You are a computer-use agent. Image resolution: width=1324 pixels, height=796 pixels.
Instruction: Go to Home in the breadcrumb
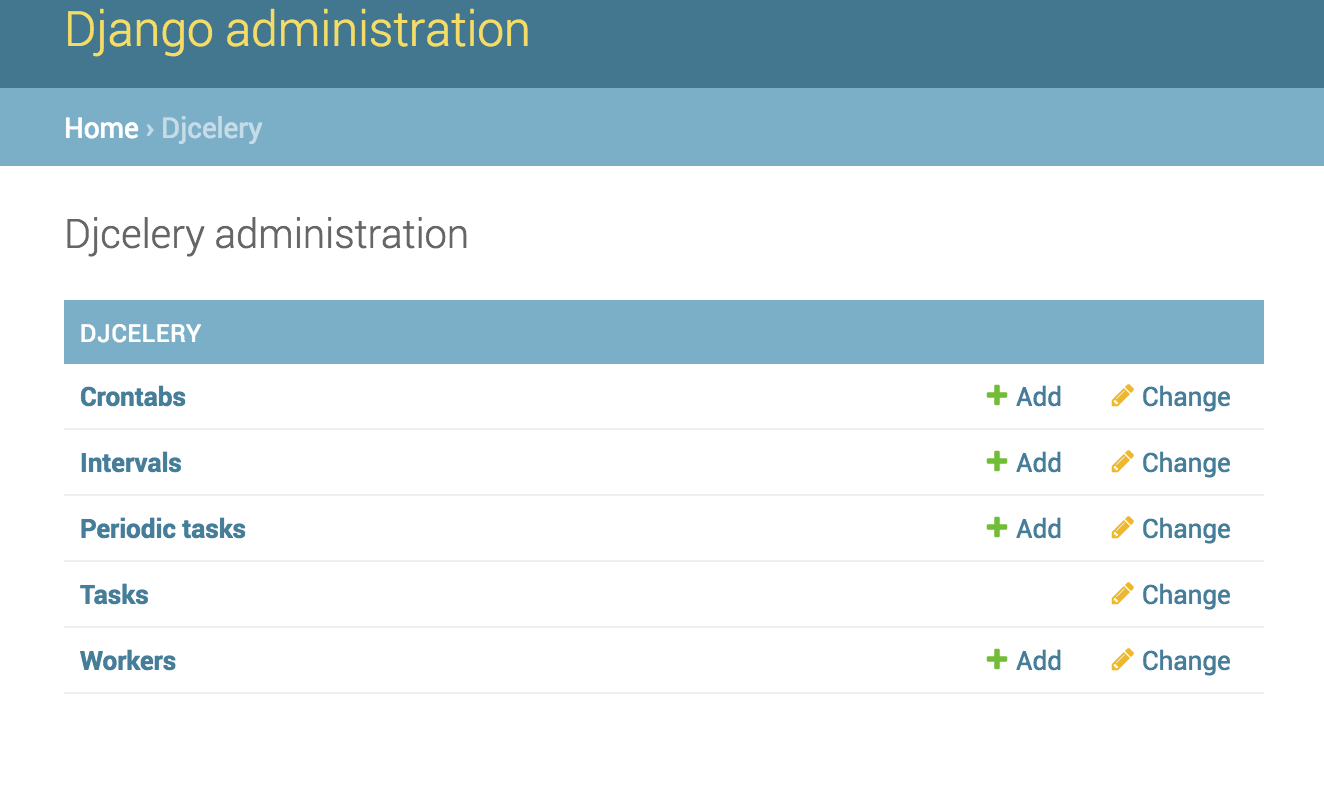pyautogui.click(x=101, y=128)
